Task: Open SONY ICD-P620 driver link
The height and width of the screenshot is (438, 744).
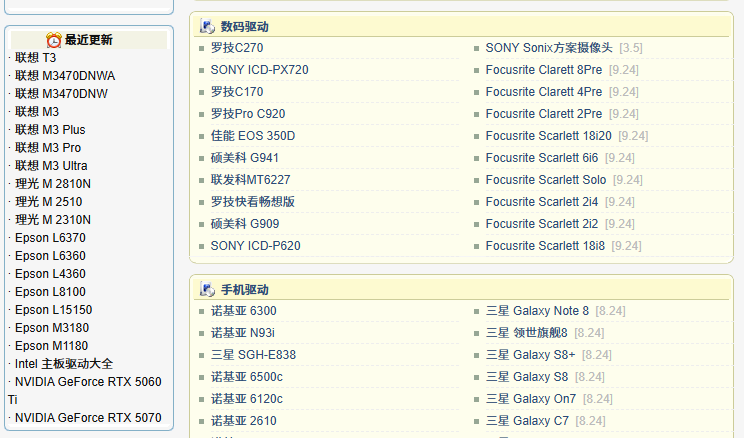Action: (256, 246)
